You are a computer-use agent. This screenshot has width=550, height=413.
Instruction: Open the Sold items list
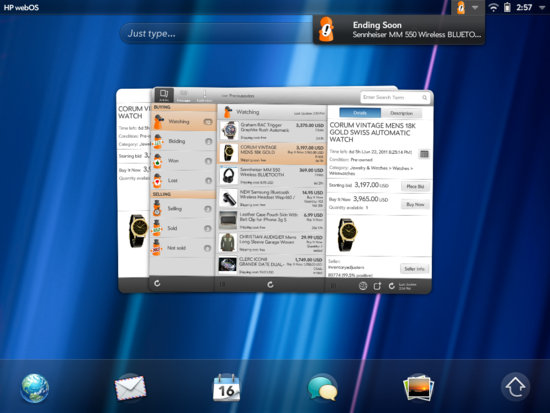pyautogui.click(x=183, y=228)
